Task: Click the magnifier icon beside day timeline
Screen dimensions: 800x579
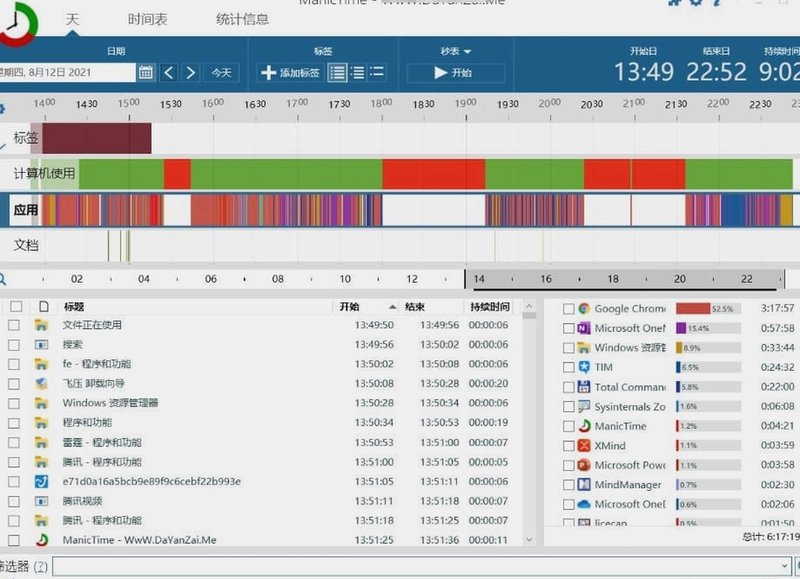Action: (3, 279)
